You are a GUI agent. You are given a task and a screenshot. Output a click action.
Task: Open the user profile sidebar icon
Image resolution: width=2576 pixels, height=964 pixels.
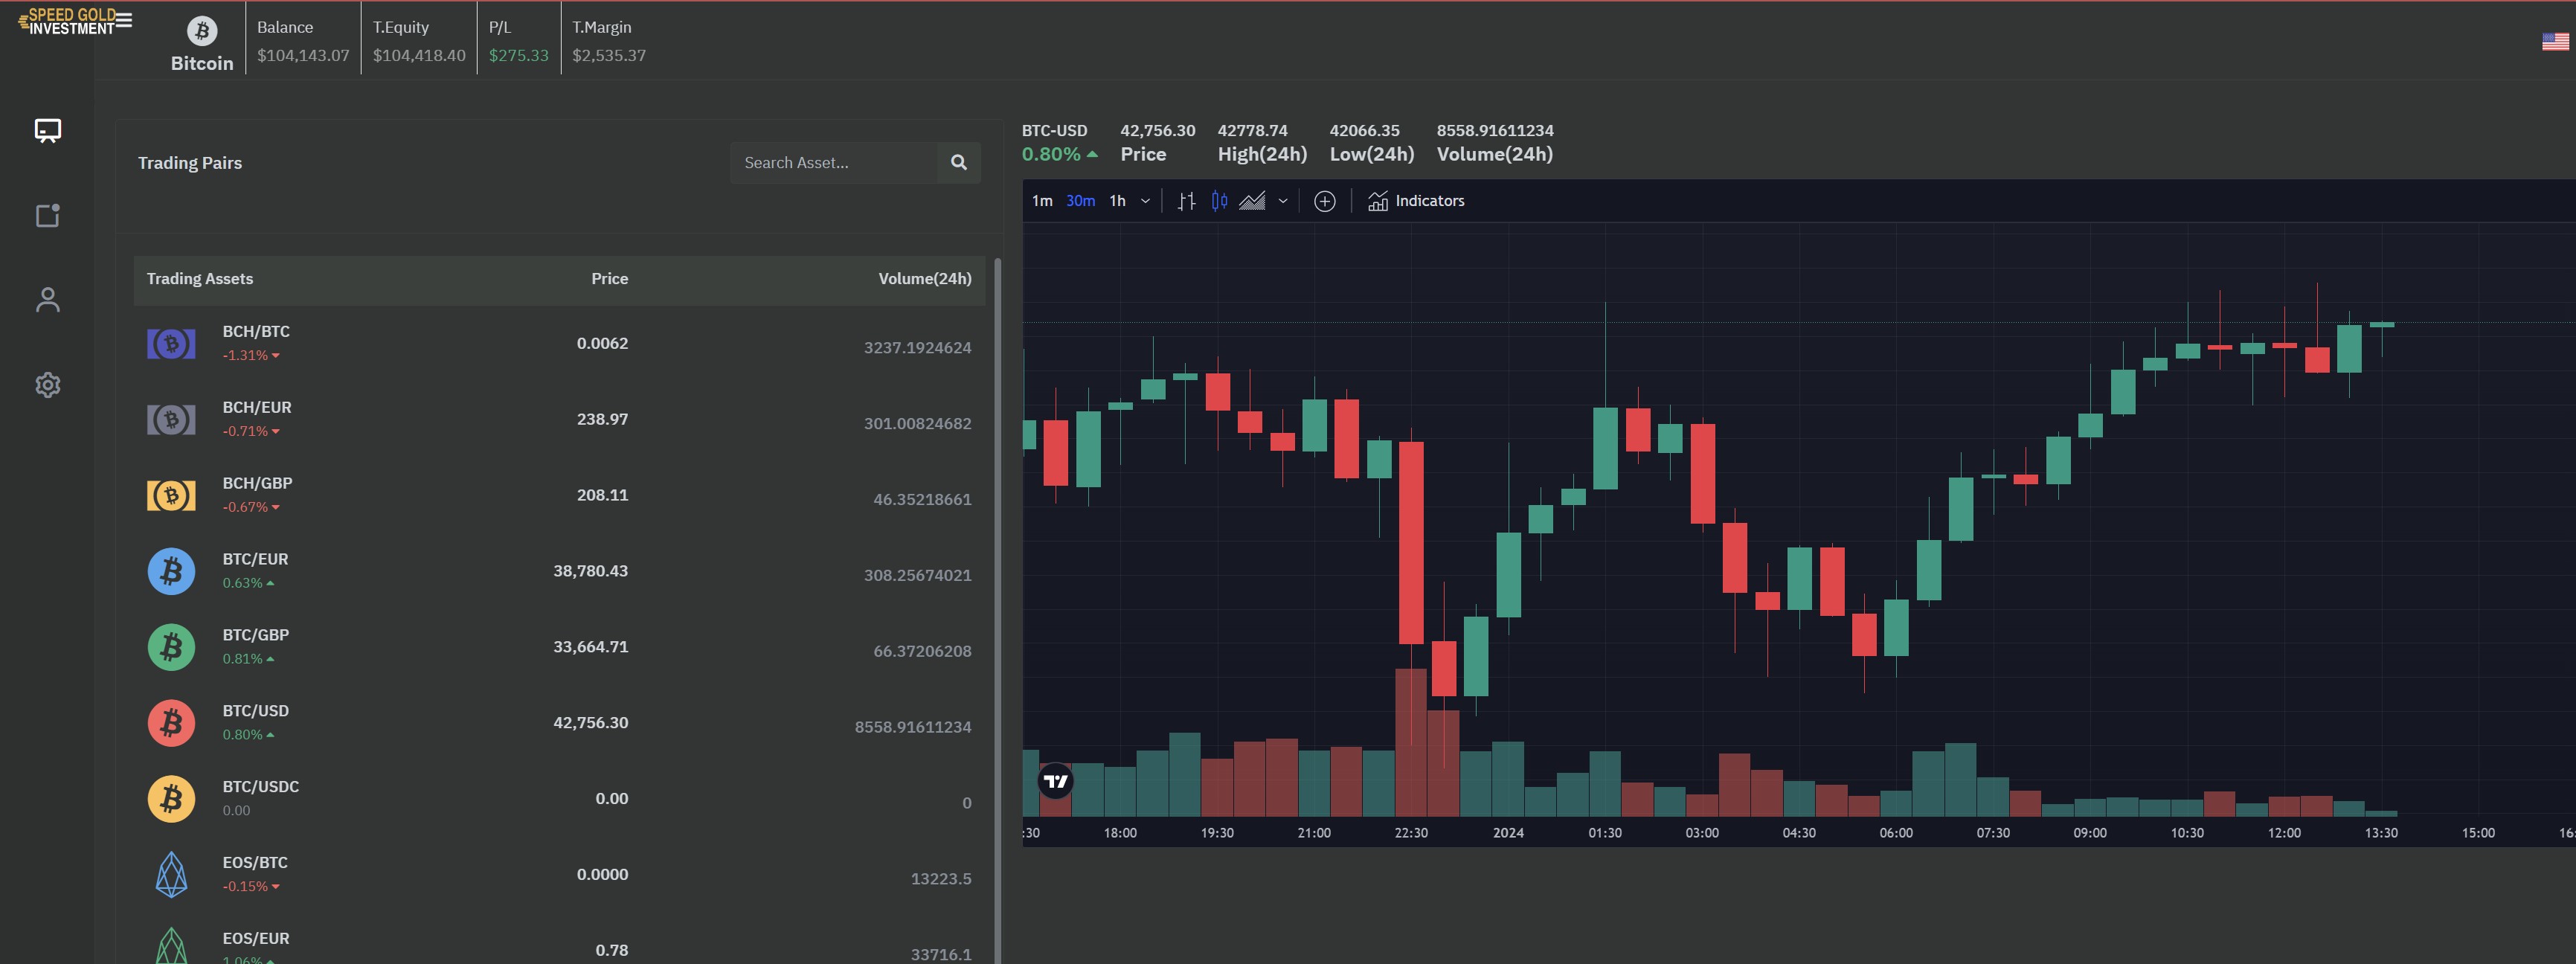pos(48,300)
